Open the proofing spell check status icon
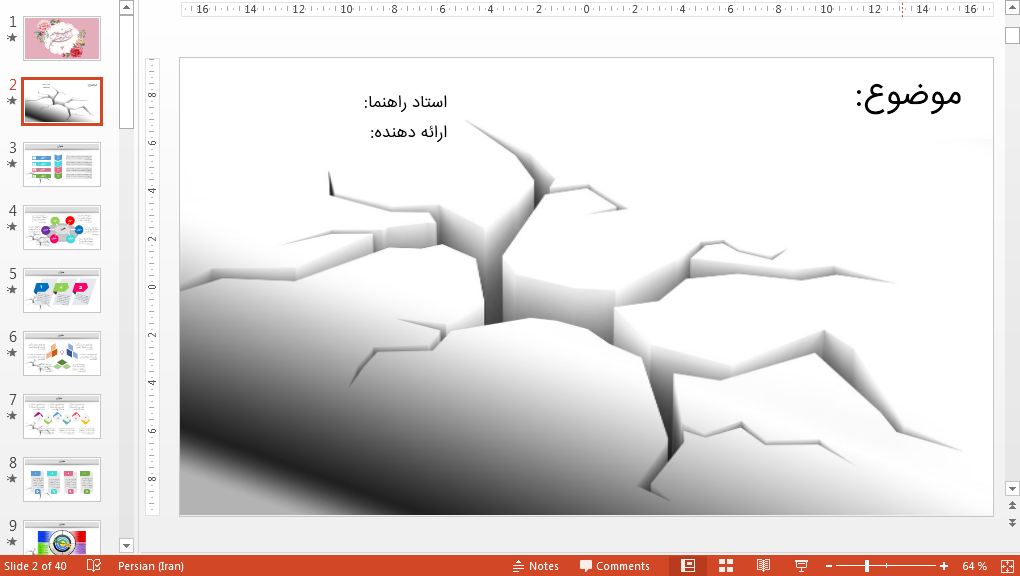The image size is (1020, 576). (92, 565)
